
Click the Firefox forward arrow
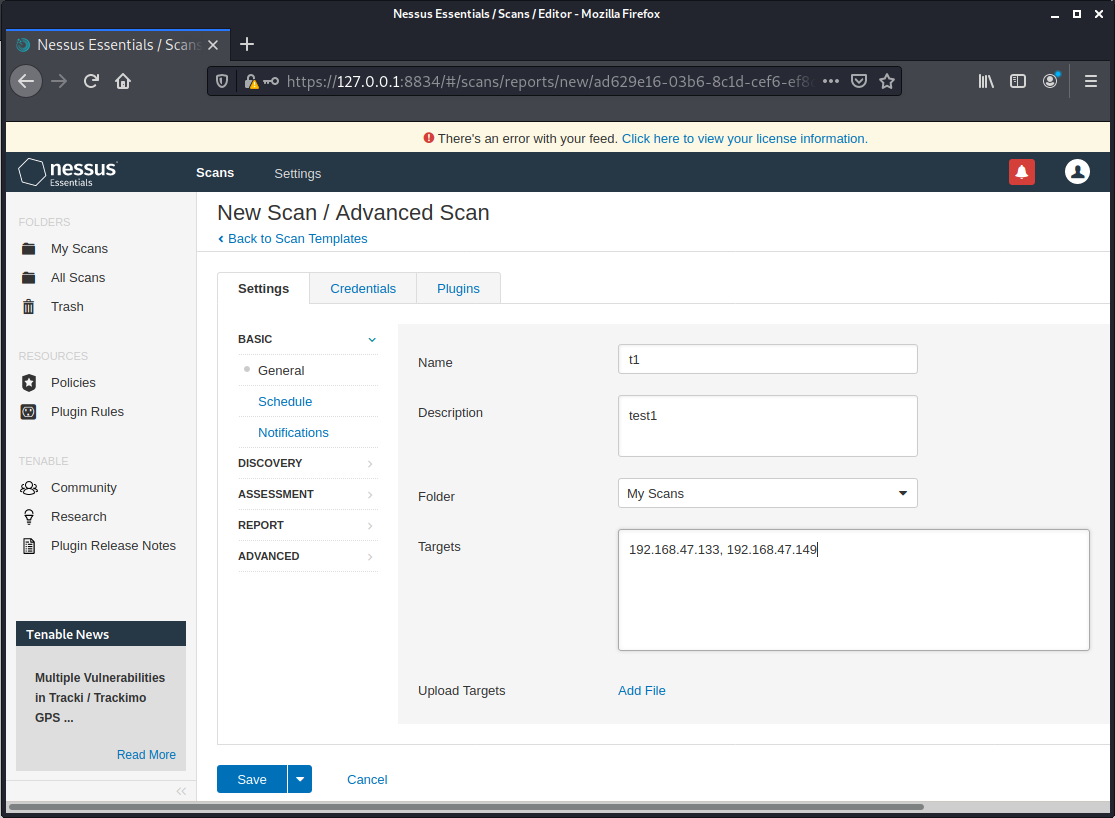(59, 81)
